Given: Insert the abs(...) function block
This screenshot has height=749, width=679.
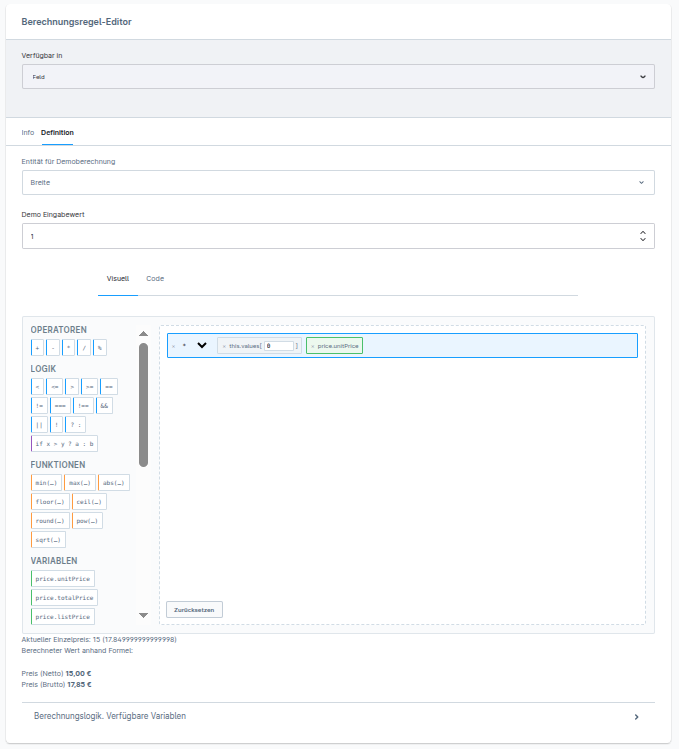Looking at the screenshot, I should pyautogui.click(x=114, y=482).
